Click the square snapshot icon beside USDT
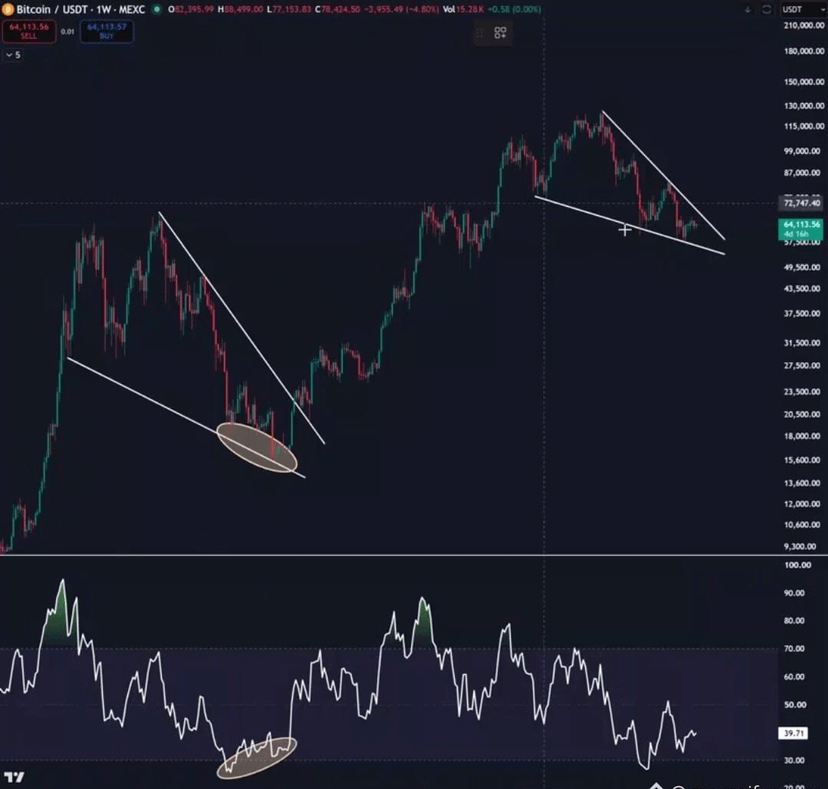Image resolution: width=828 pixels, height=789 pixels. [766, 10]
